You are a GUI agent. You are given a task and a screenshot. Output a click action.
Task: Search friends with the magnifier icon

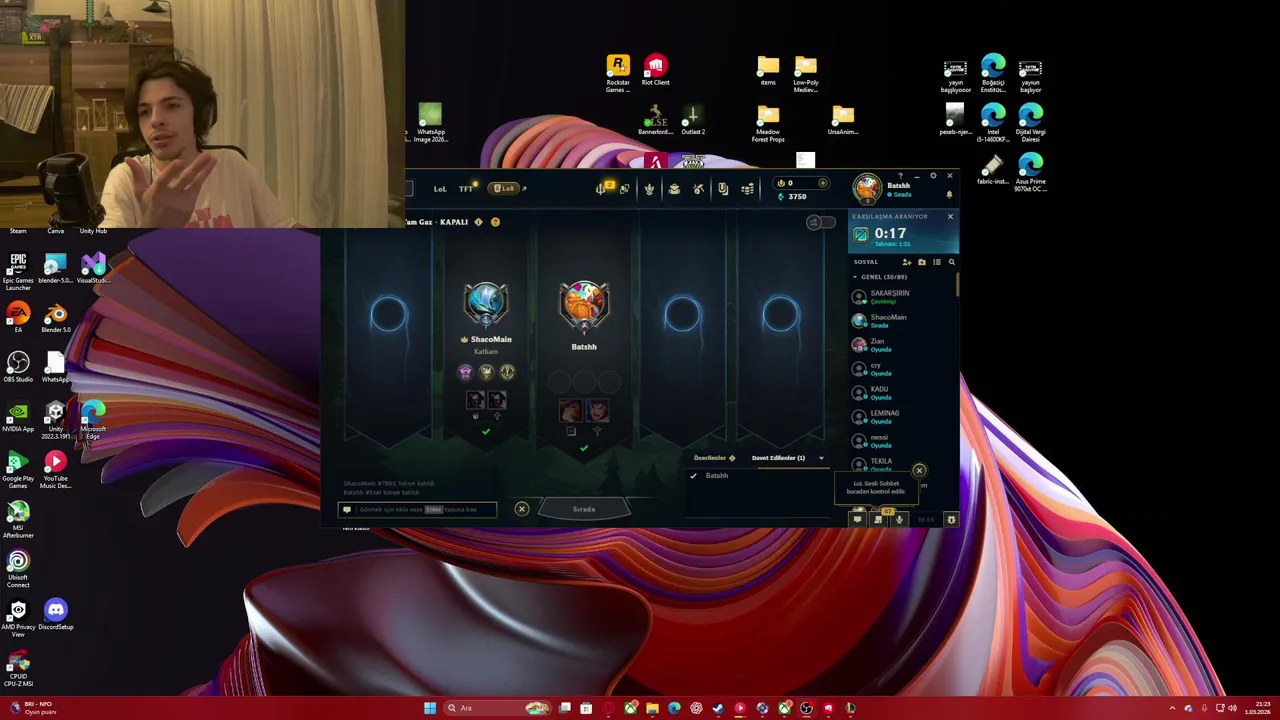tap(951, 262)
